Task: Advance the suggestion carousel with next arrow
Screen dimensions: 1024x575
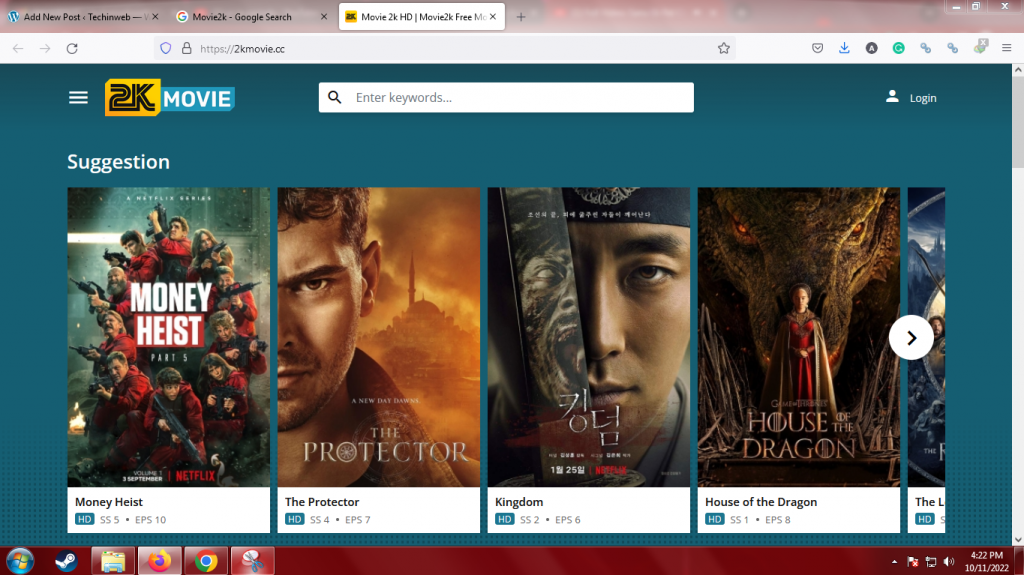Action: point(911,338)
